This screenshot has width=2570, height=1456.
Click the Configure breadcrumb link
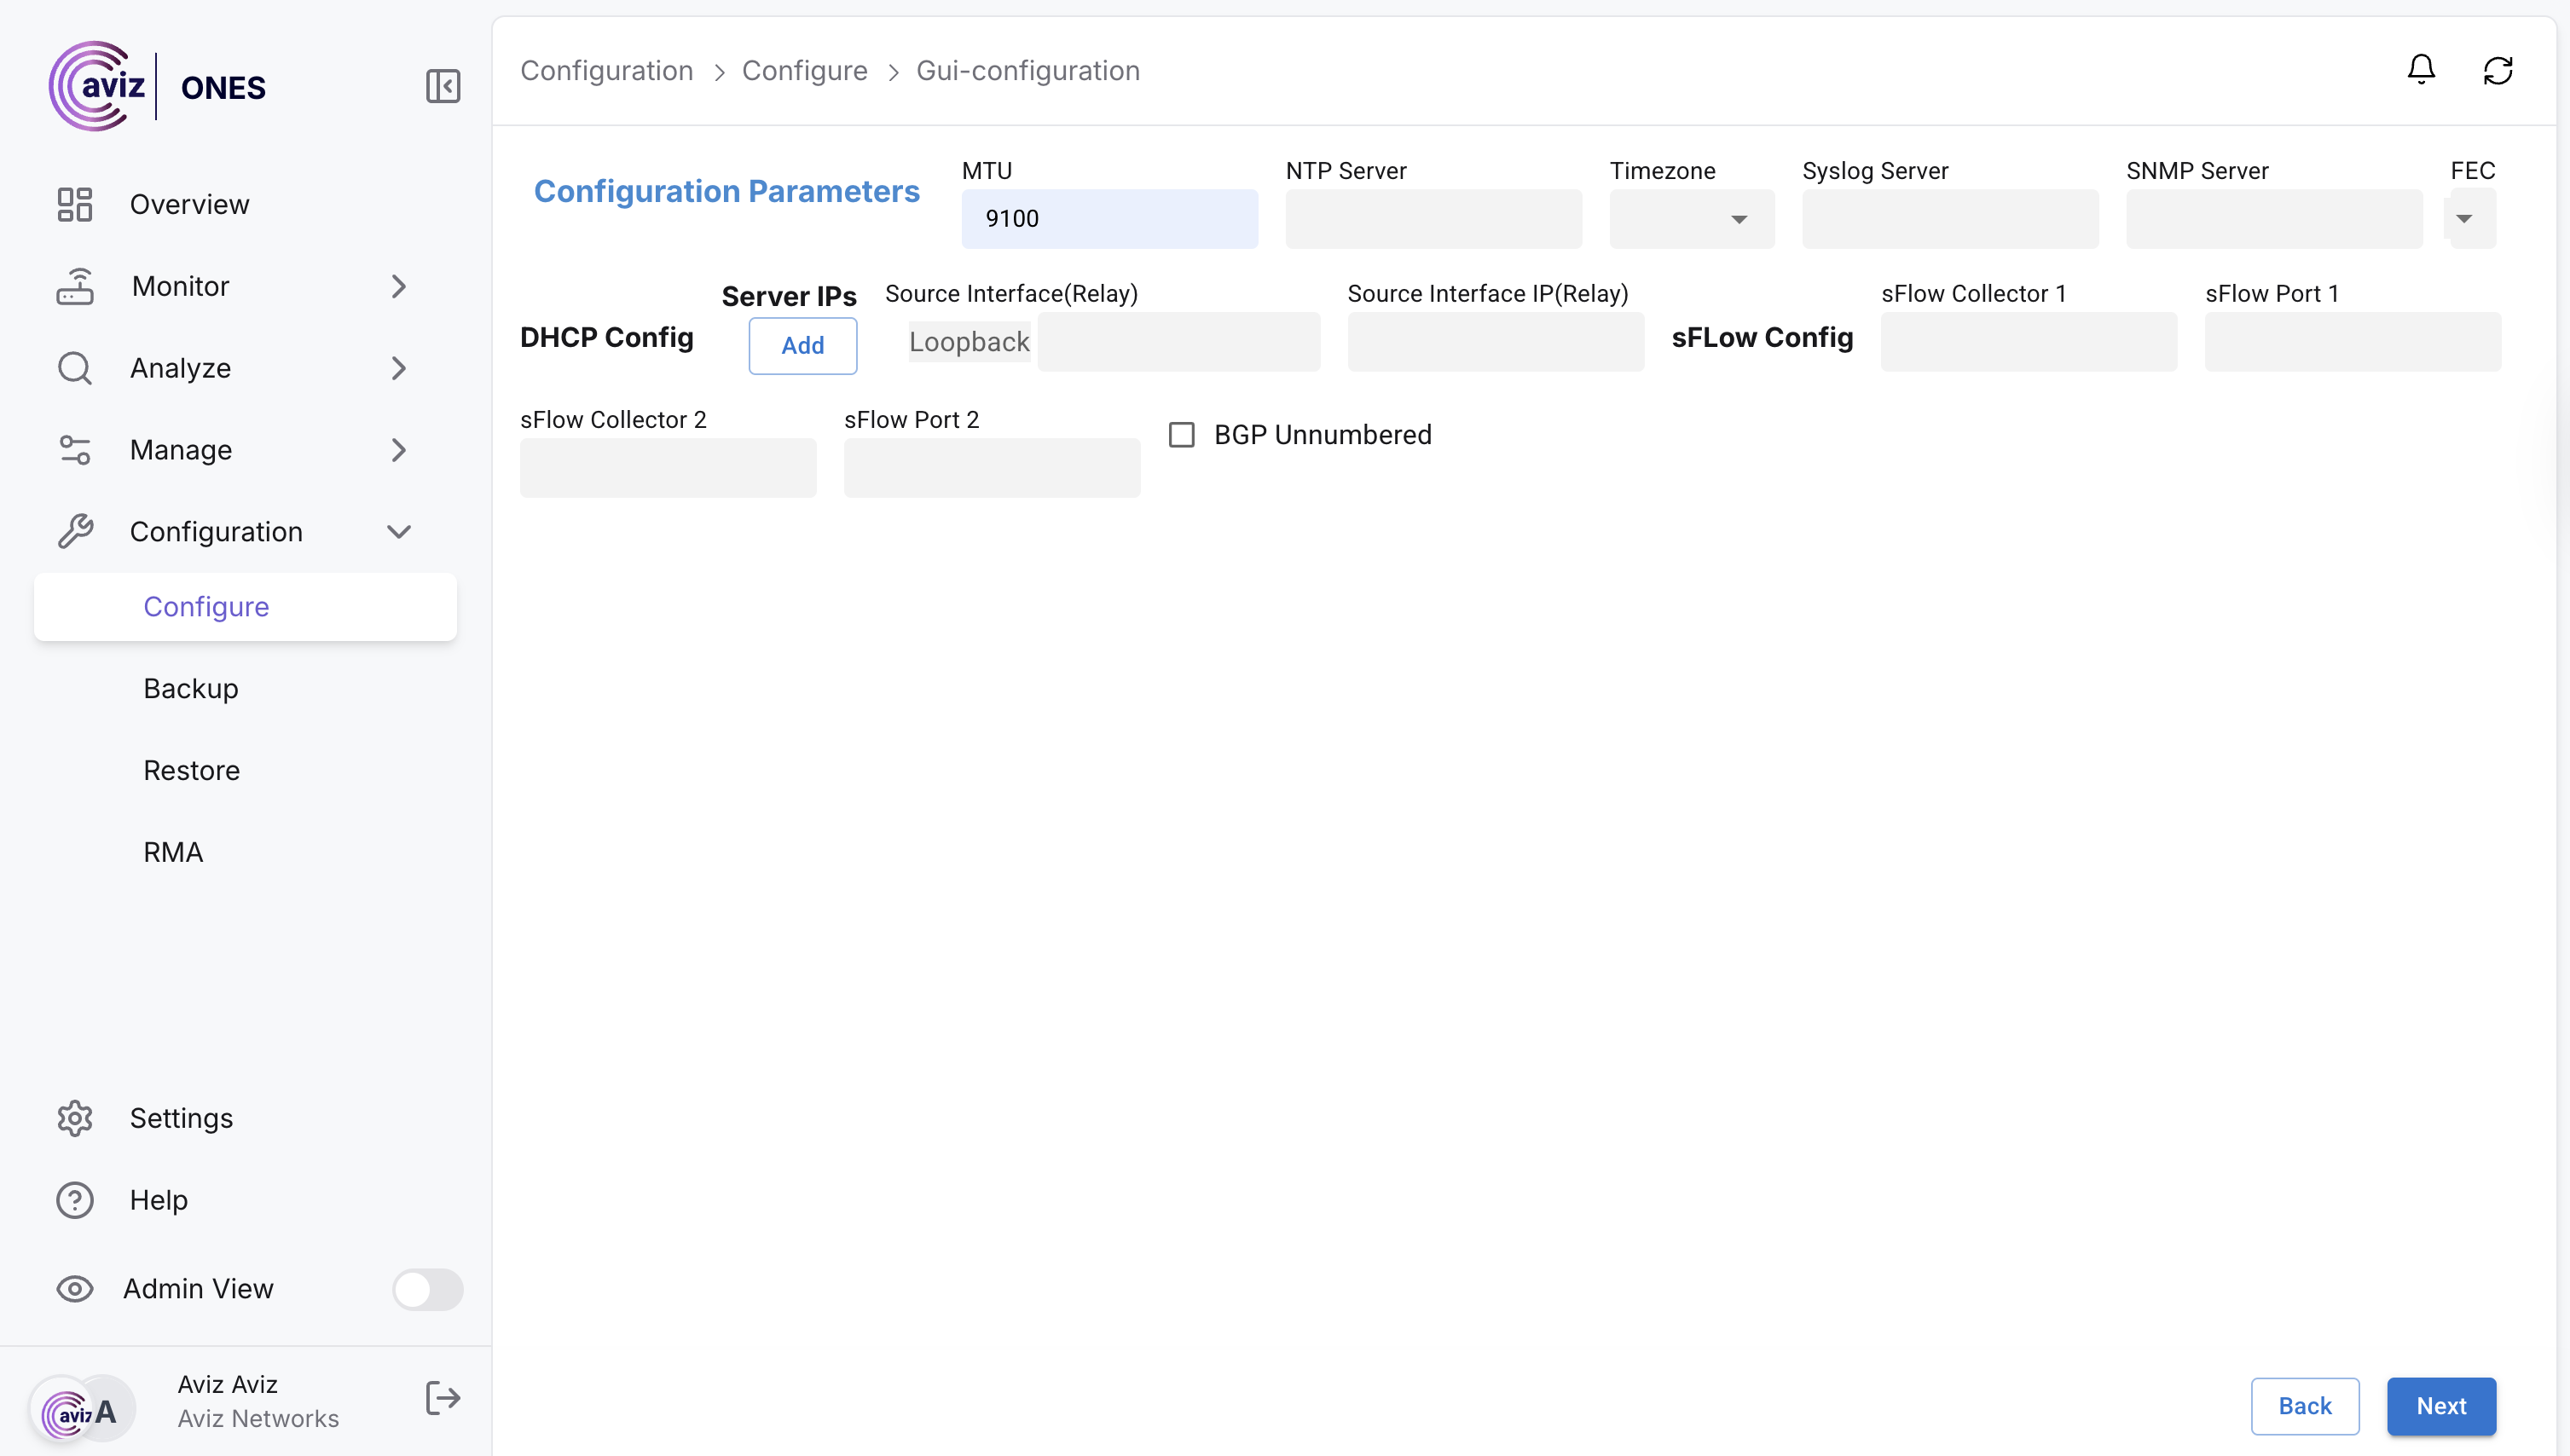(804, 70)
